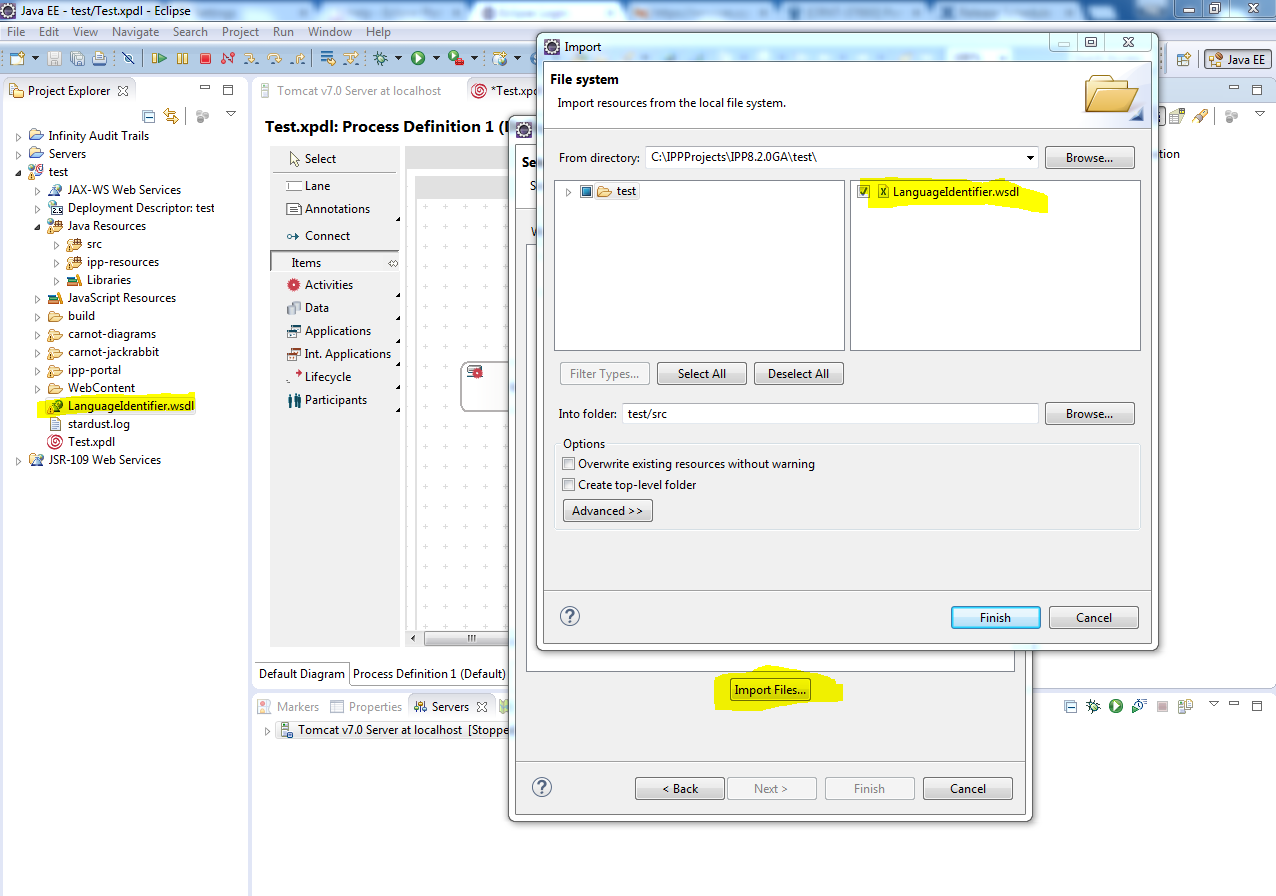This screenshot has width=1276, height=896.
Task: Click the Disconnect toolbar icon
Action: coord(228,59)
